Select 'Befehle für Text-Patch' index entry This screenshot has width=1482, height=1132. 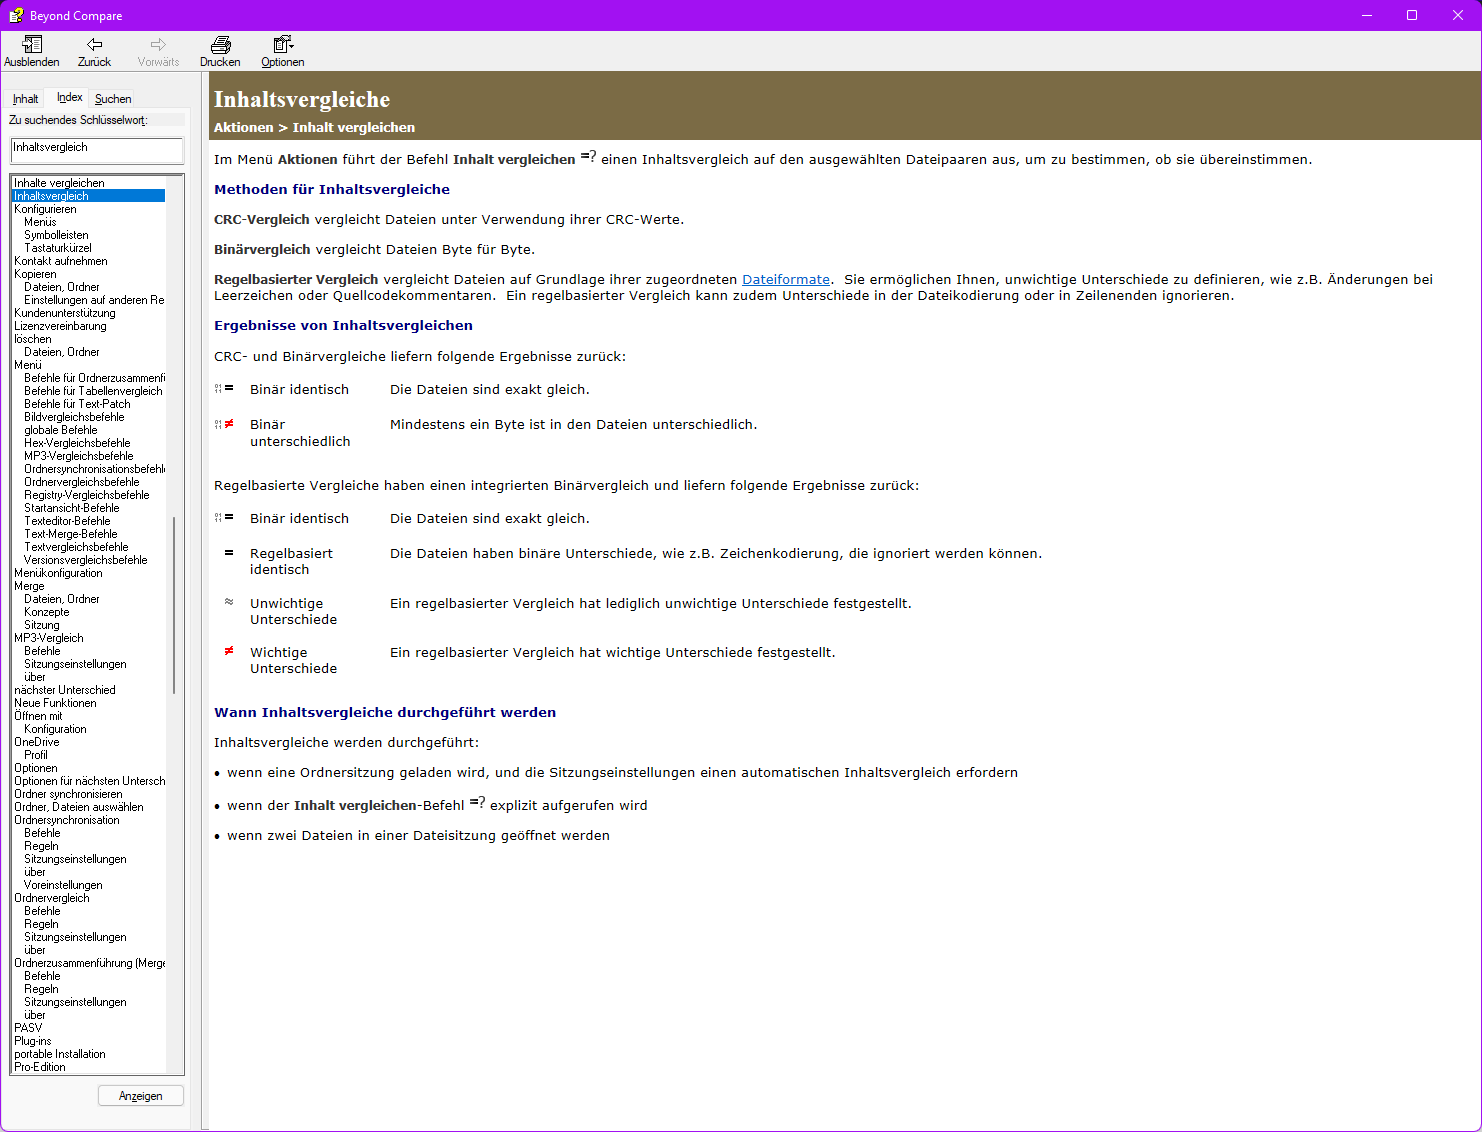[77, 404]
